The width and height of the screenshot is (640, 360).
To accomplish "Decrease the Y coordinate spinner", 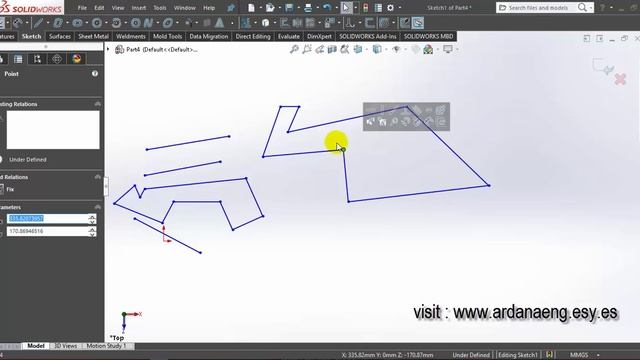I will point(92,234).
